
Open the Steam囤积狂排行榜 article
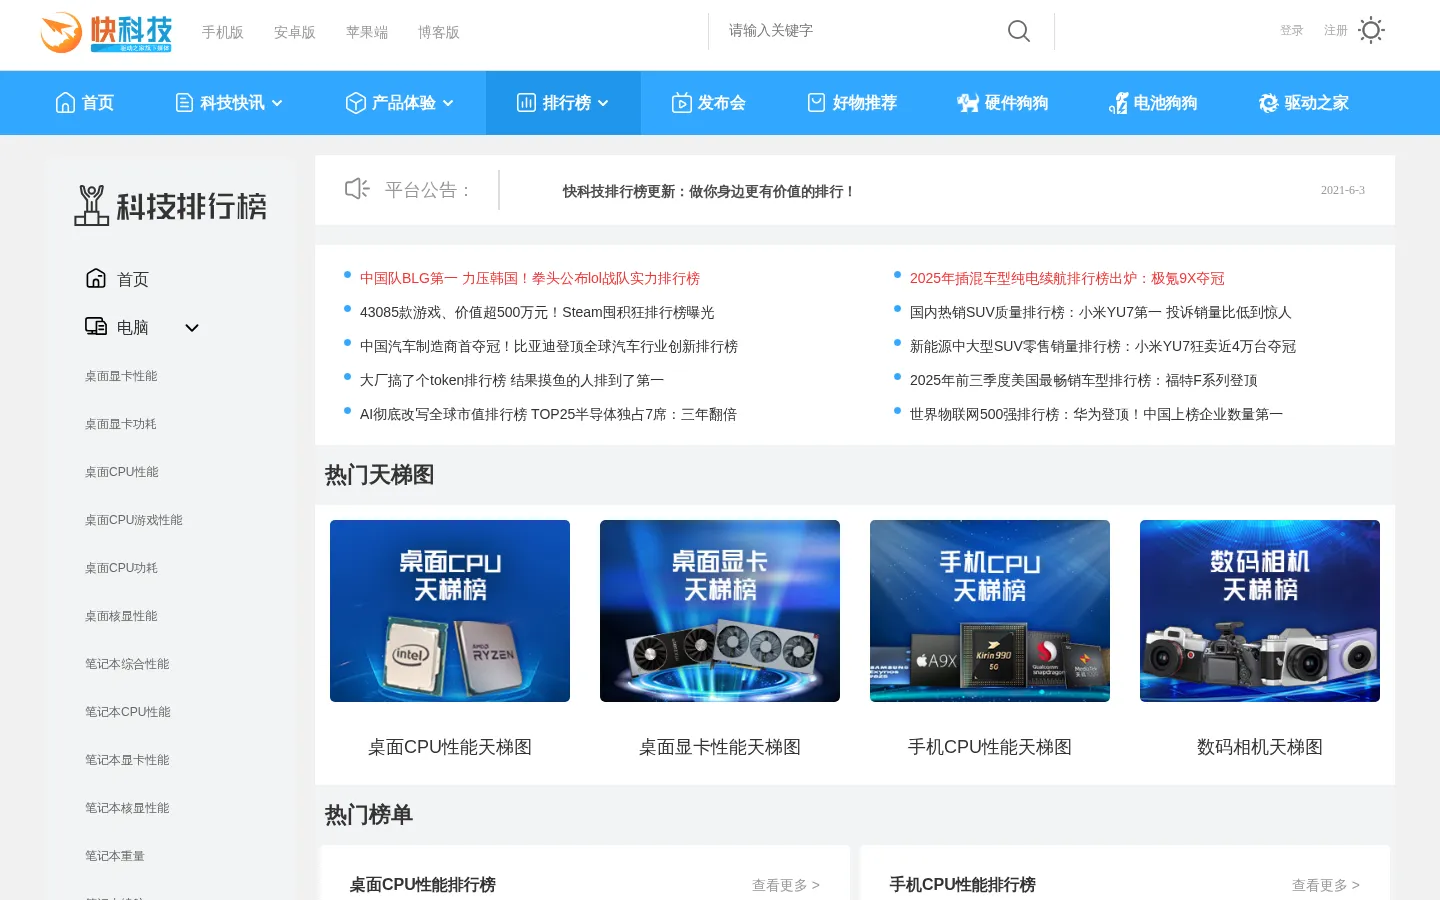[x=537, y=312]
